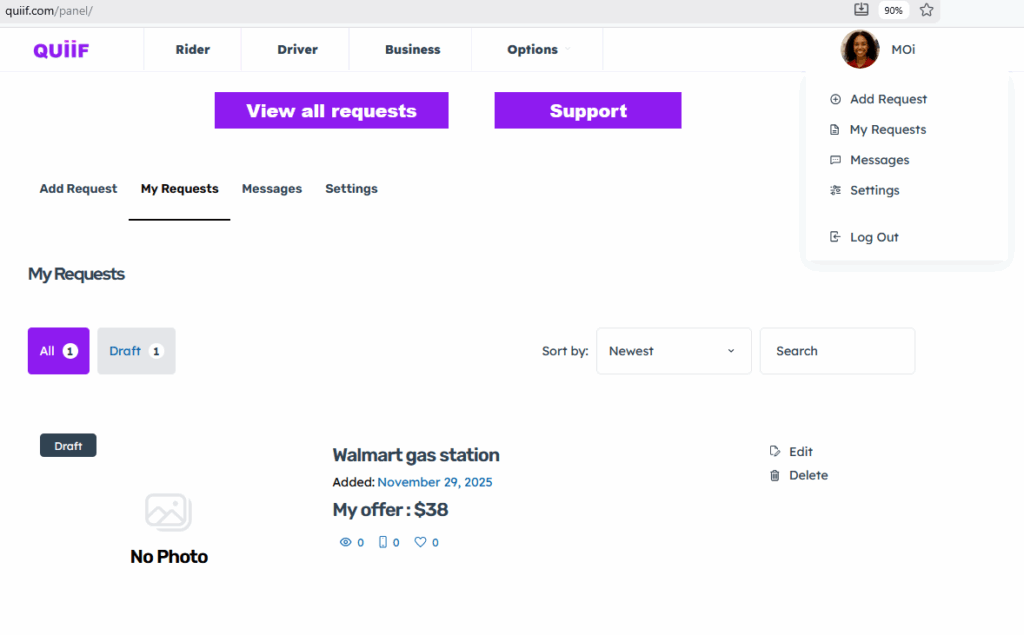Click the install app icon in address bar
Image resolution: width=1024 pixels, height=635 pixels.
(x=861, y=10)
